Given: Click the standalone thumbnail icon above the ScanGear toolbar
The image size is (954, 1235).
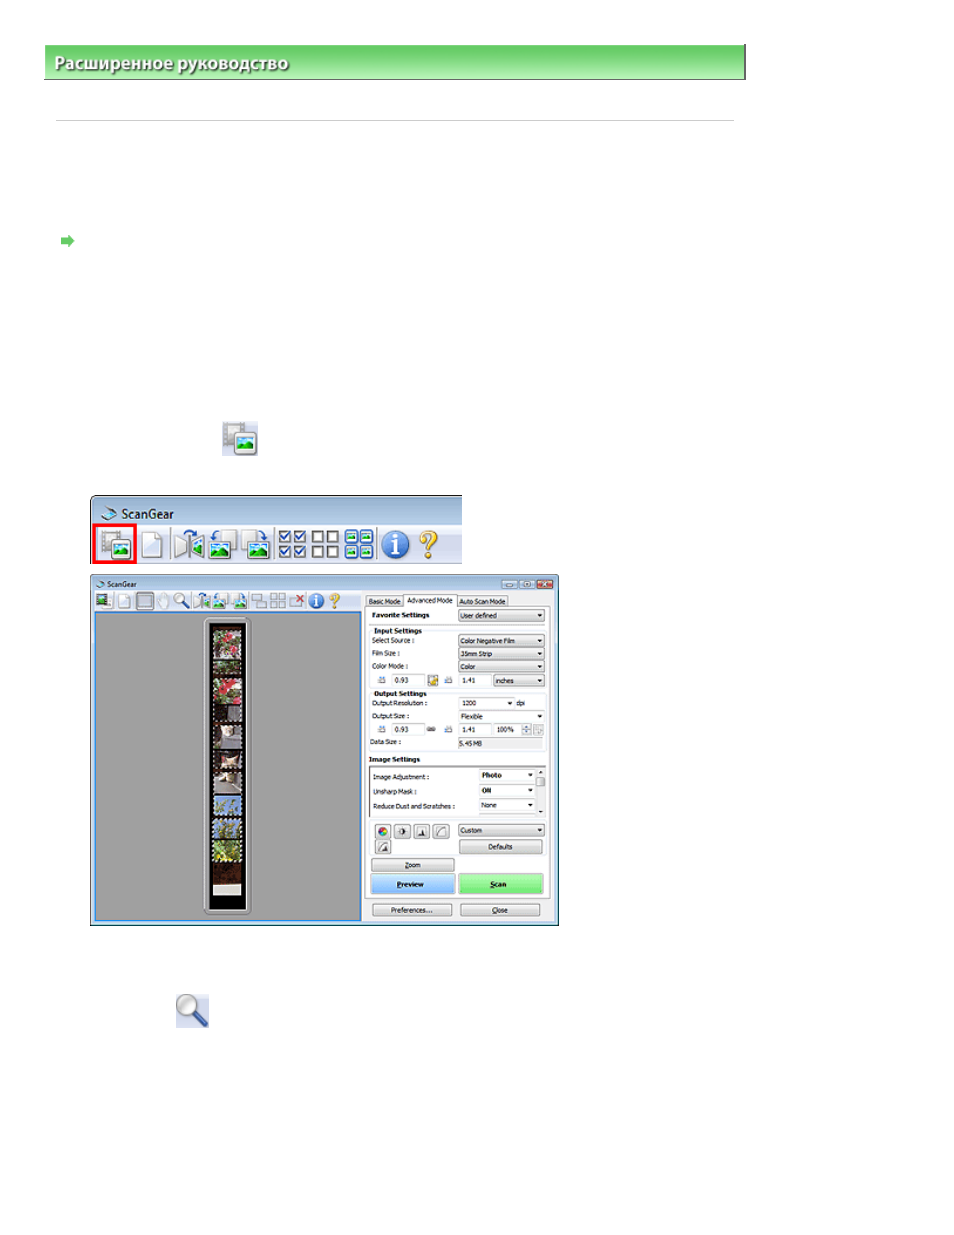Looking at the screenshot, I should pyautogui.click(x=240, y=438).
